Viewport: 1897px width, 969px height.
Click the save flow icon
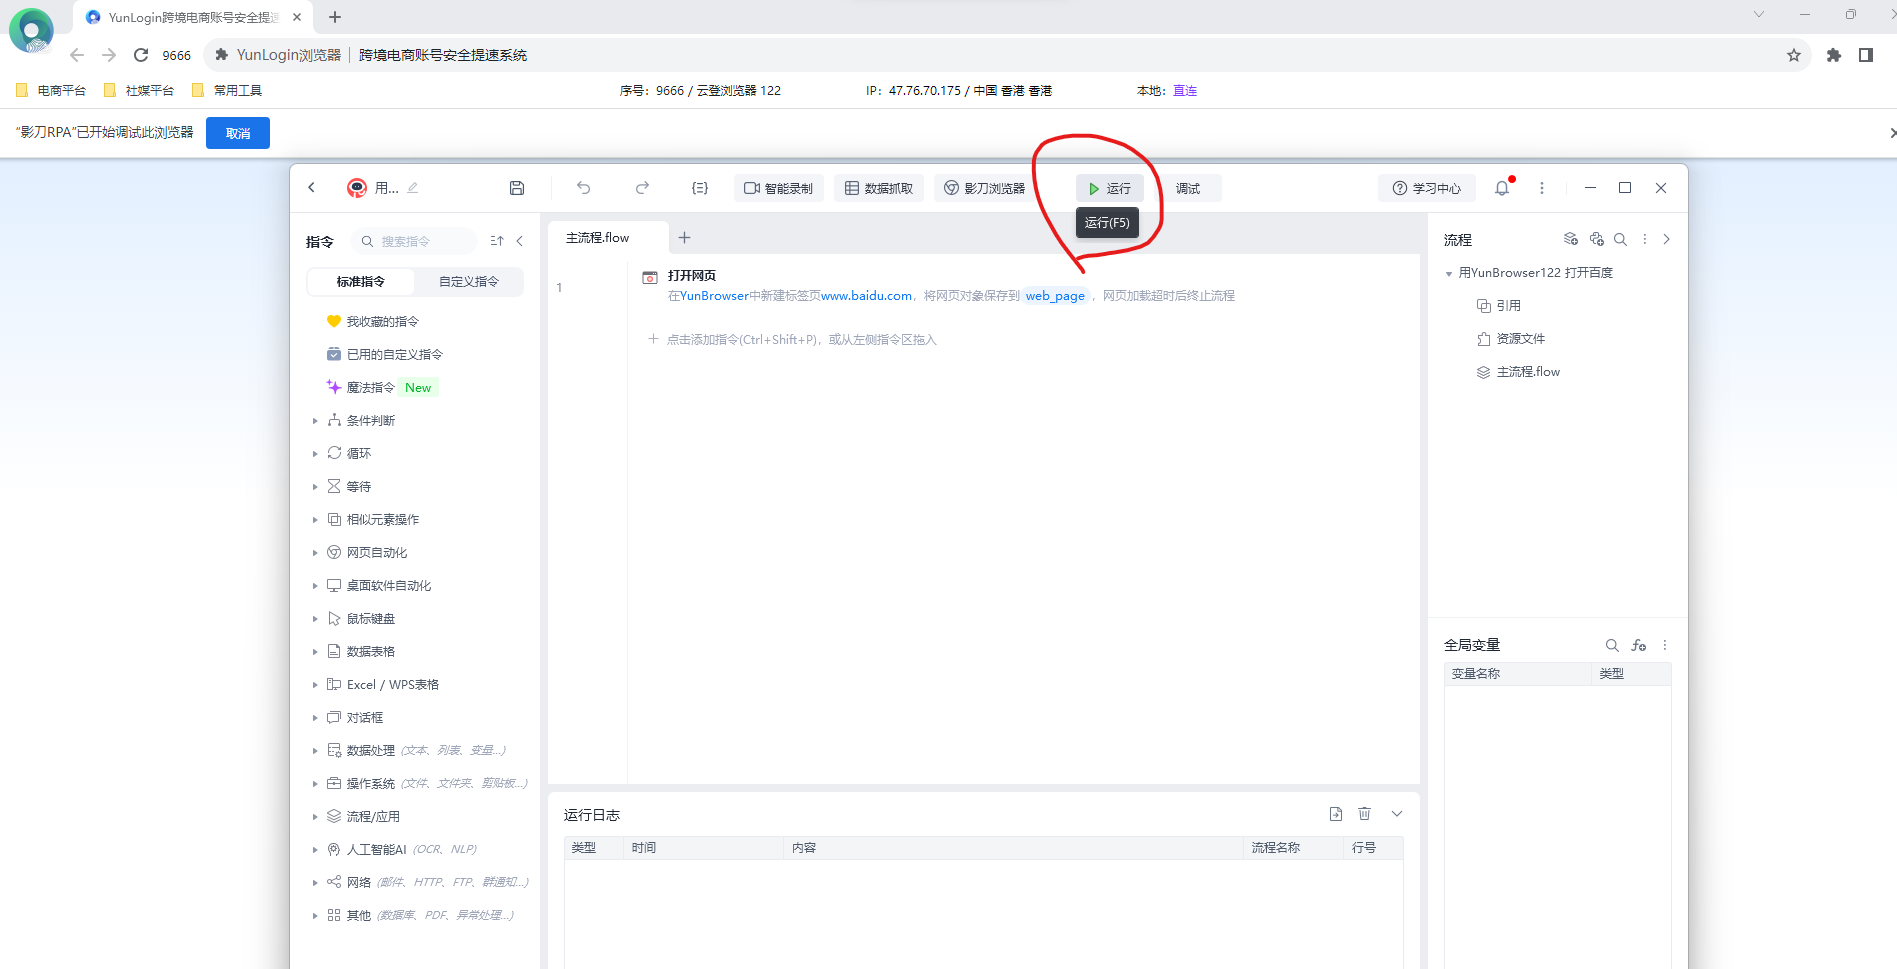pos(517,188)
